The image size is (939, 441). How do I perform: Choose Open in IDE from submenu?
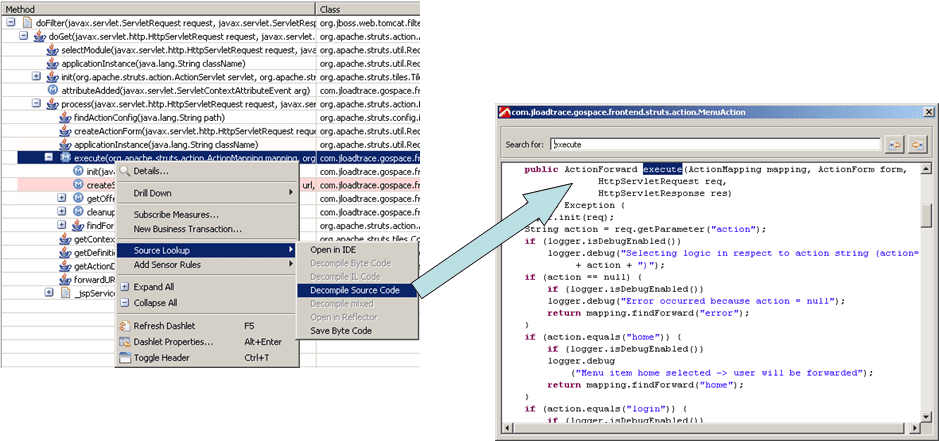(358, 250)
